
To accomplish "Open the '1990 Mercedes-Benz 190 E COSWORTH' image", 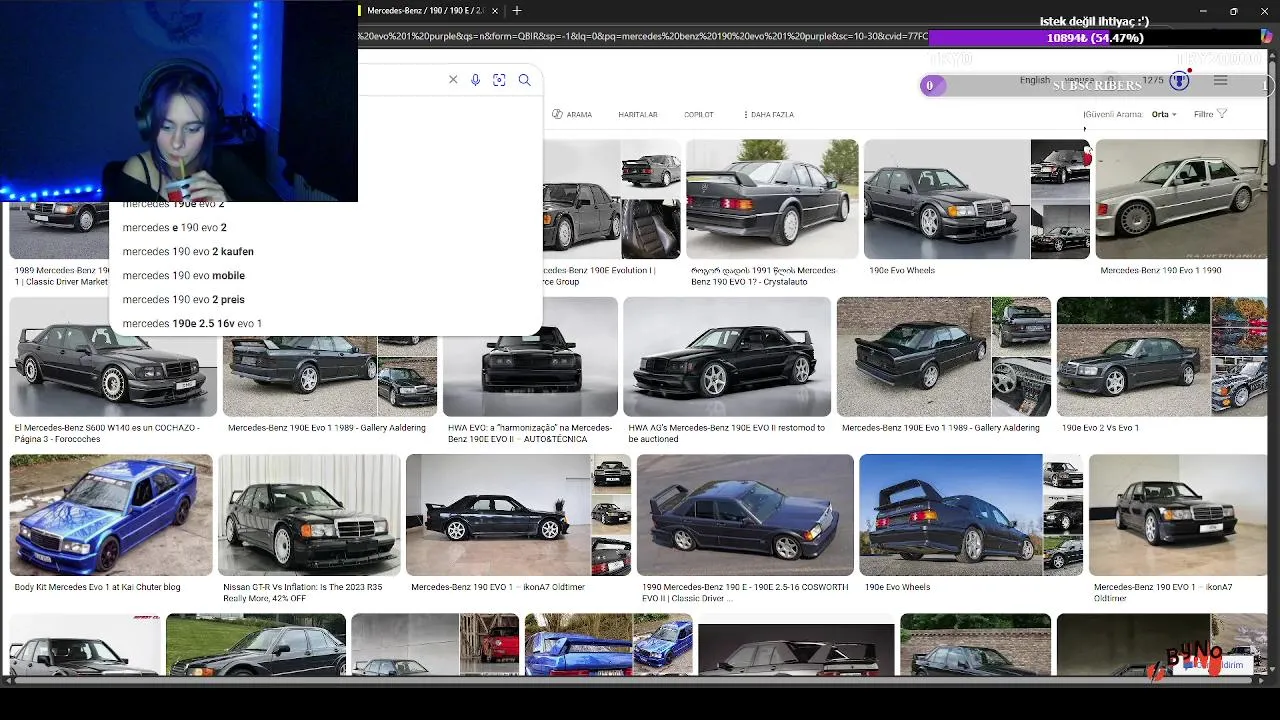I will click(745, 515).
